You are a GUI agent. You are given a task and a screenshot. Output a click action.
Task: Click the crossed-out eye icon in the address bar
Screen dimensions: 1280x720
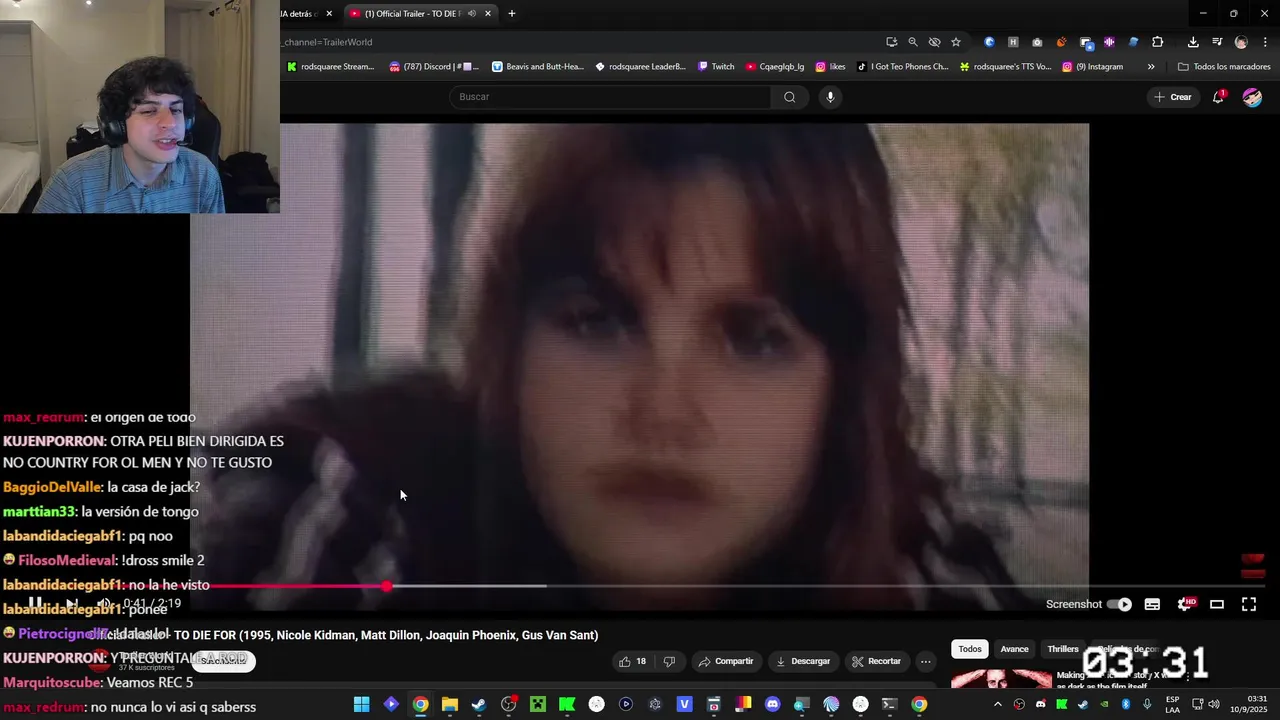click(934, 42)
